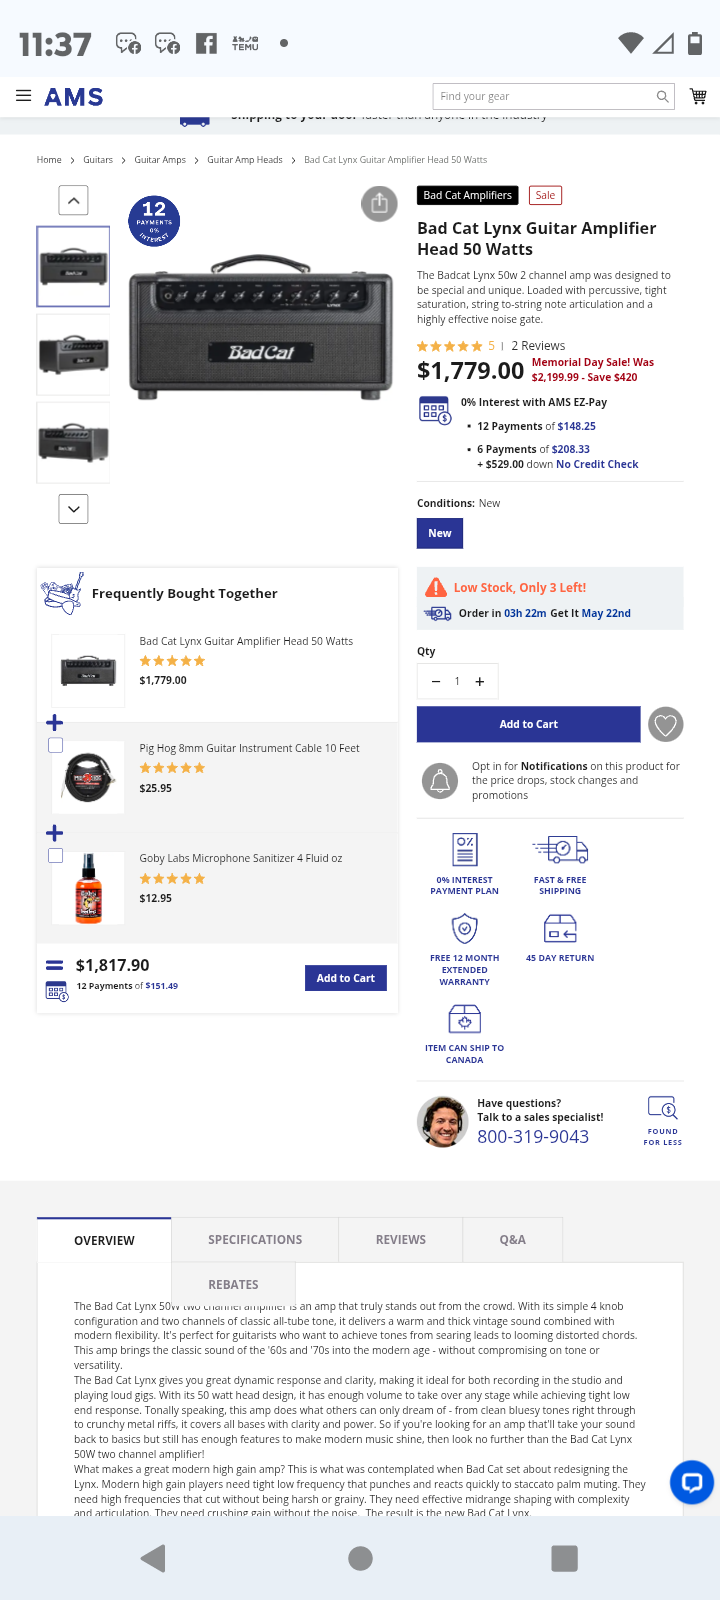Tap the Android back navigation button
This screenshot has height=1600, width=720.
153,1558
